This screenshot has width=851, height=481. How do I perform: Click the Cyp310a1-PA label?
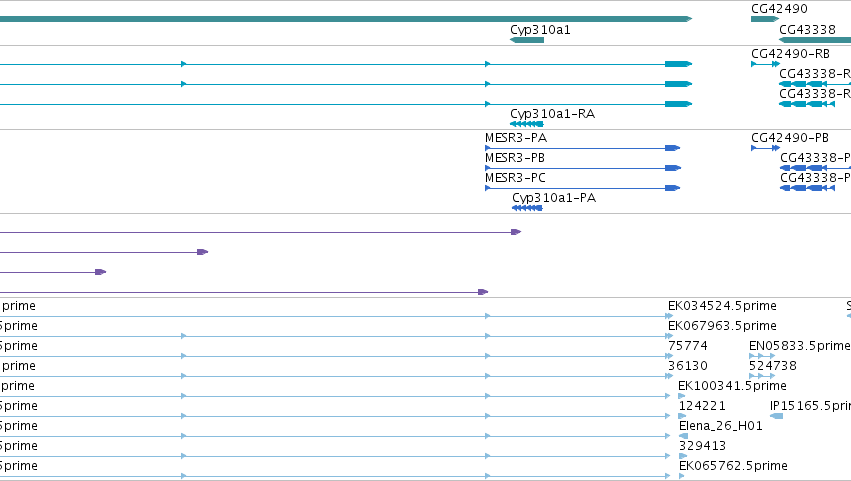(554, 198)
